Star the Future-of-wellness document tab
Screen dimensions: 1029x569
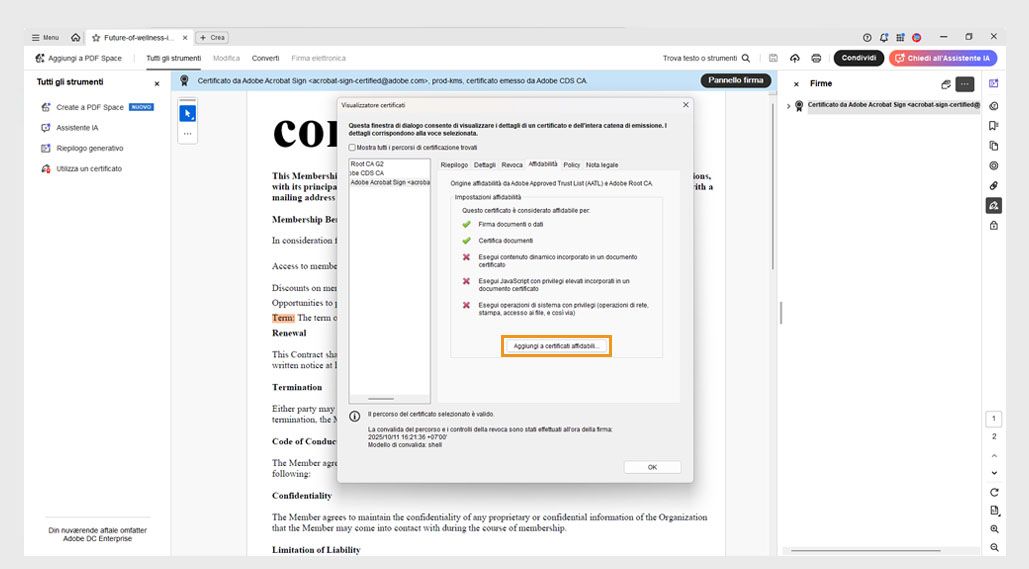click(96, 37)
